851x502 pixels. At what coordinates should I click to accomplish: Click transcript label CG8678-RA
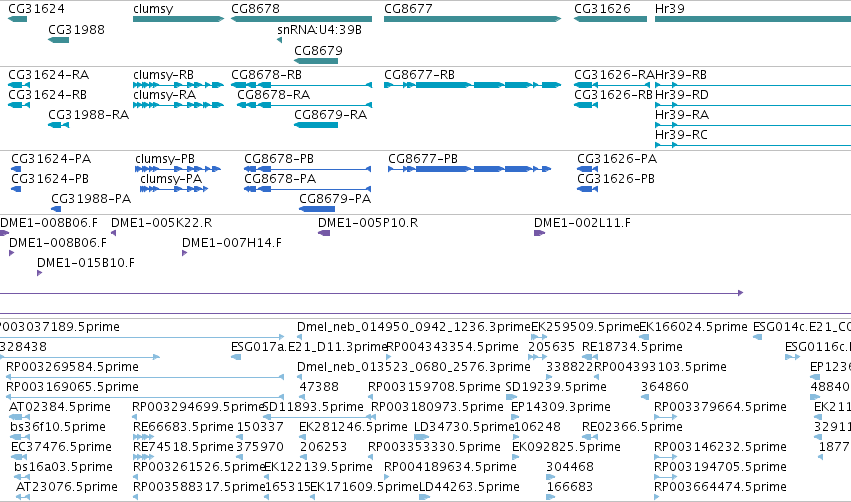[x=274, y=94]
